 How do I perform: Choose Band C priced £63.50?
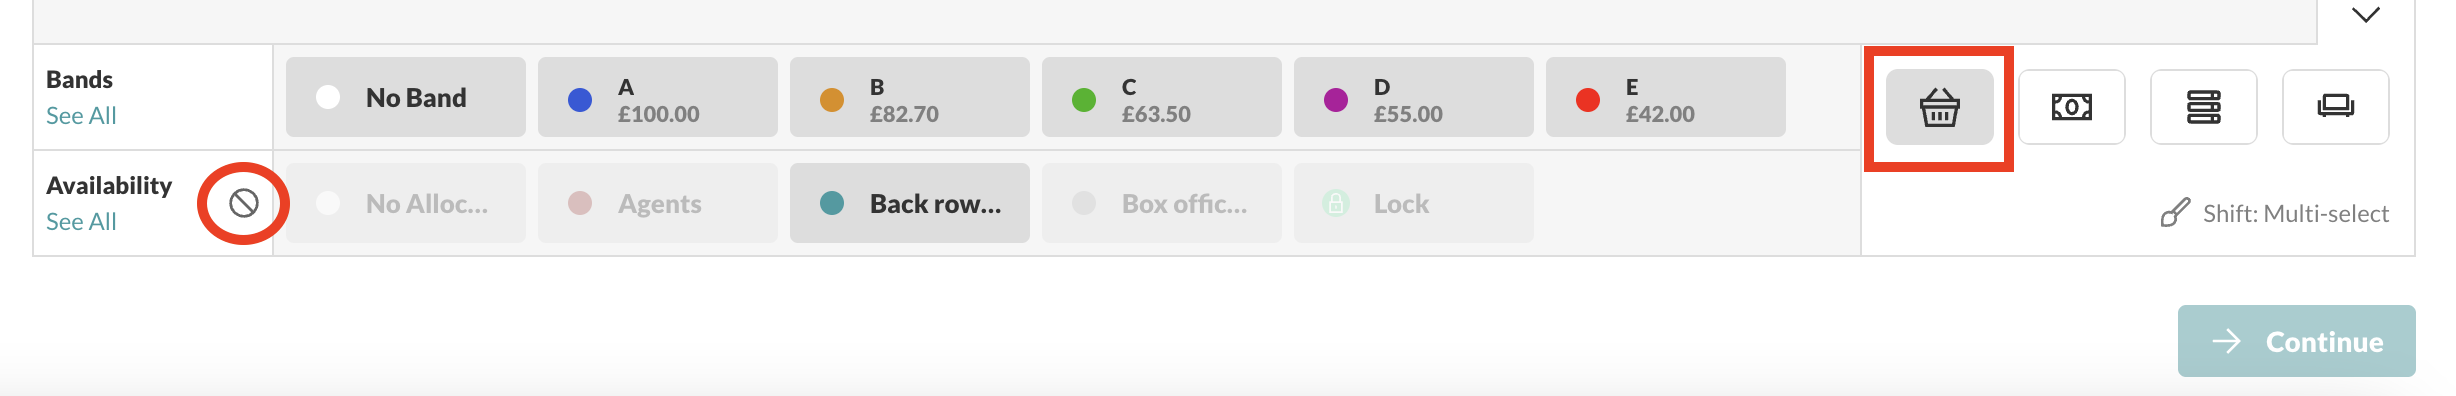pos(1162,97)
